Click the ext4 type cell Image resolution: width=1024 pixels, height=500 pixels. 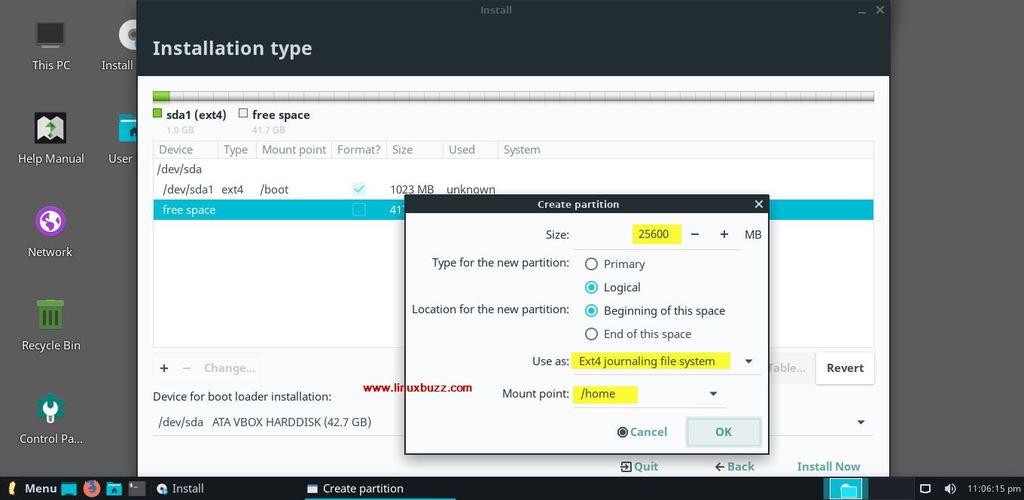[x=232, y=189]
